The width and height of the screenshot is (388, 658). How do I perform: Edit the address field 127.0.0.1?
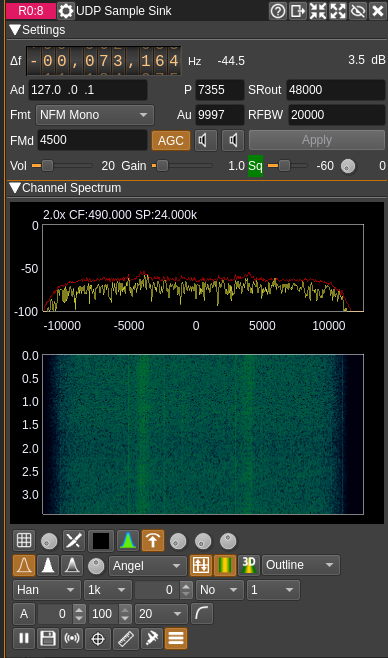tap(88, 90)
